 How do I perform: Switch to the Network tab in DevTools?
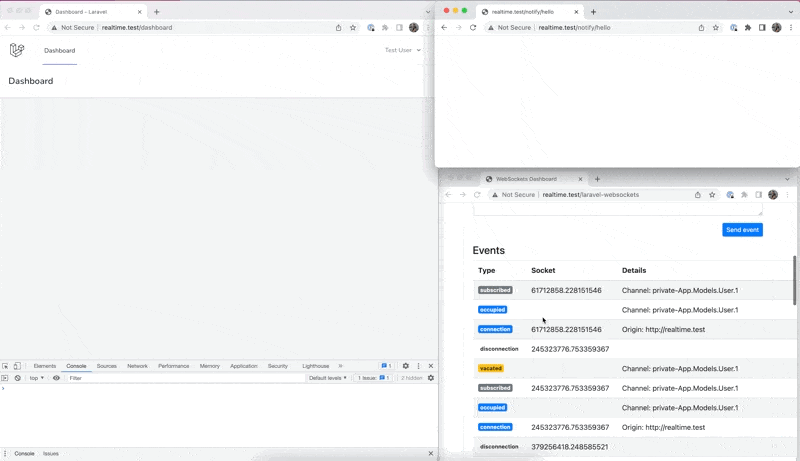click(x=137, y=366)
